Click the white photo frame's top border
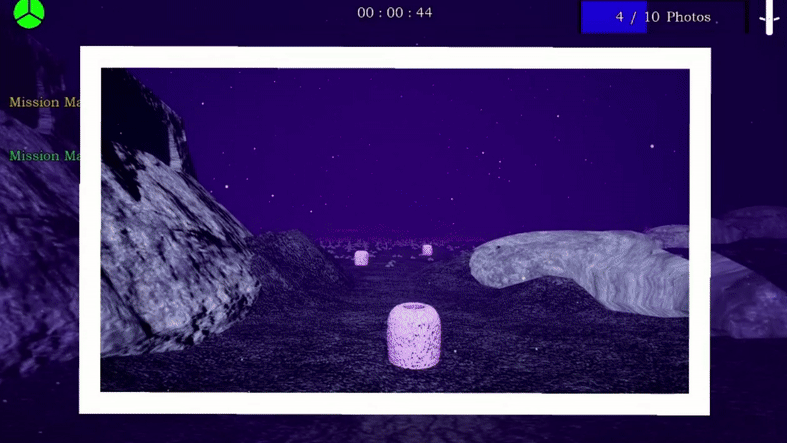This screenshot has width=787, height=443. 395,57
